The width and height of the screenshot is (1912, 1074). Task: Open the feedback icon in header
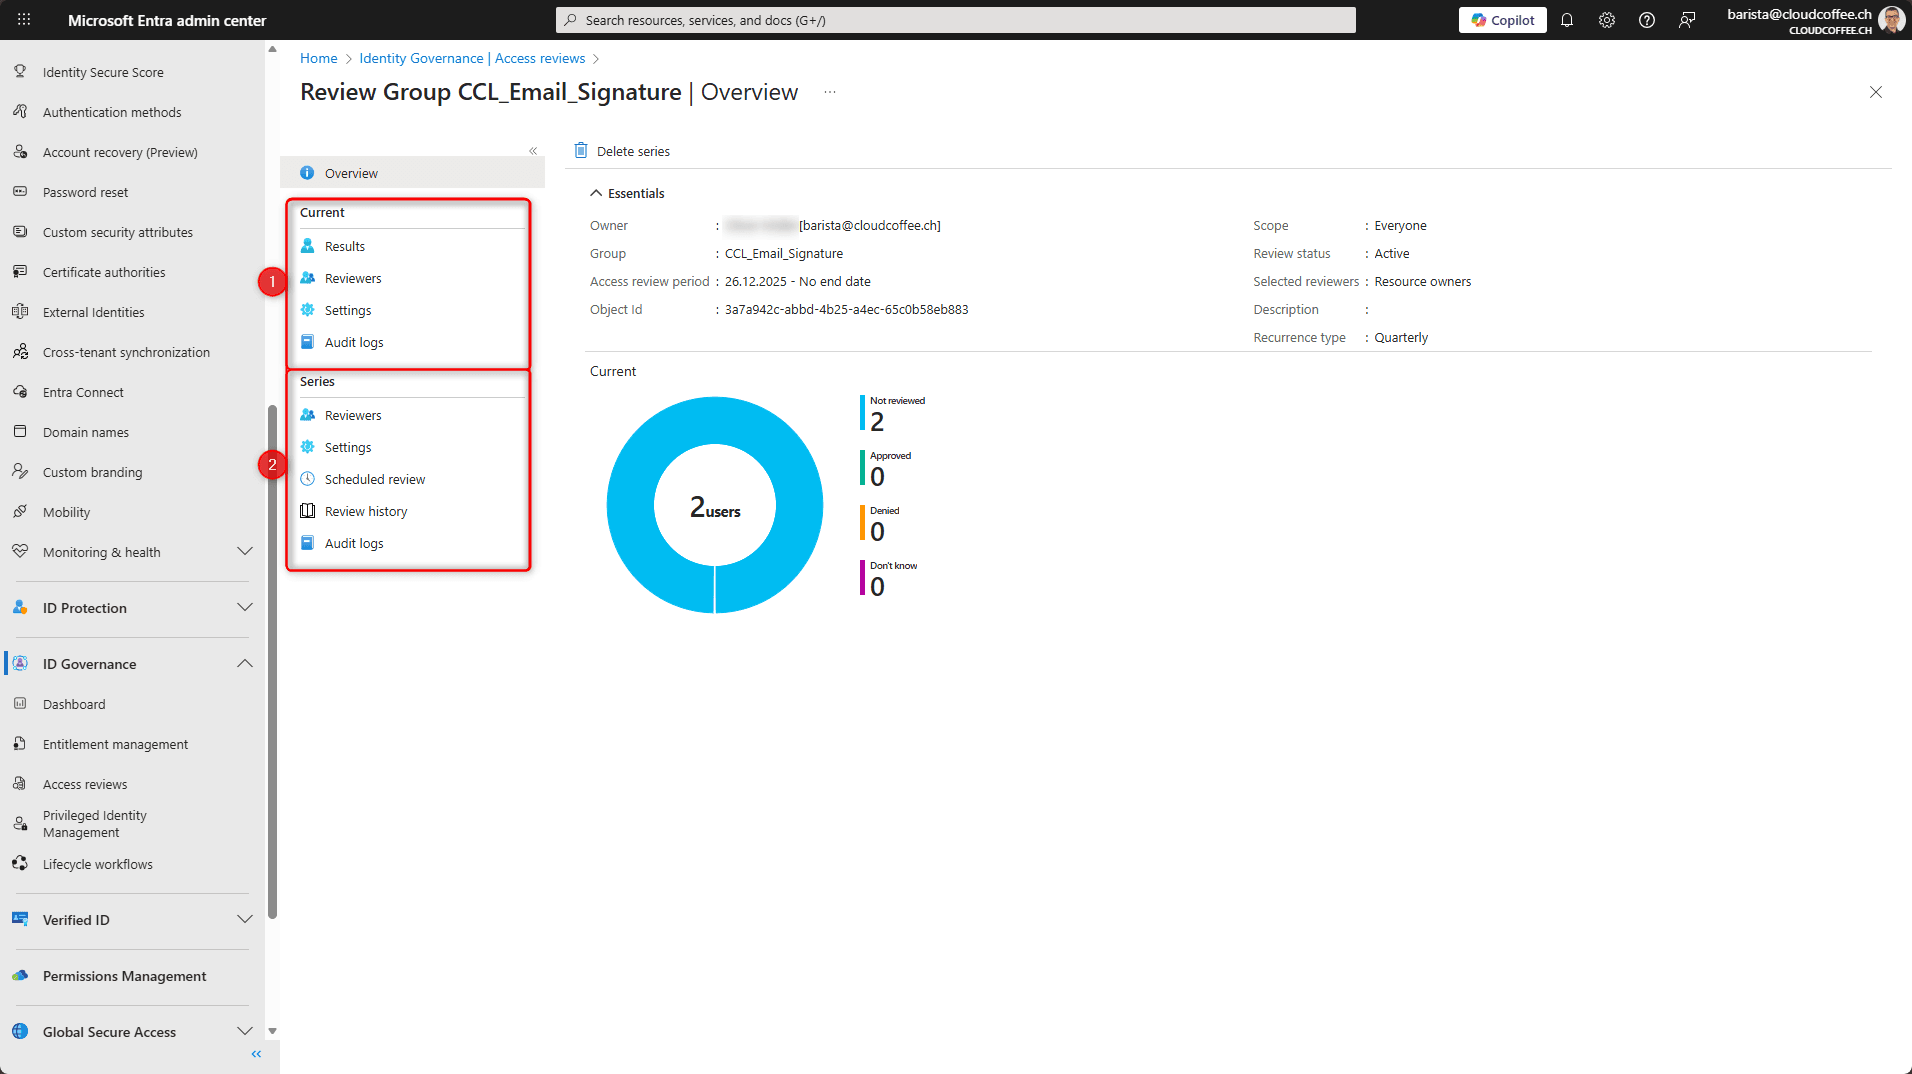click(1687, 20)
